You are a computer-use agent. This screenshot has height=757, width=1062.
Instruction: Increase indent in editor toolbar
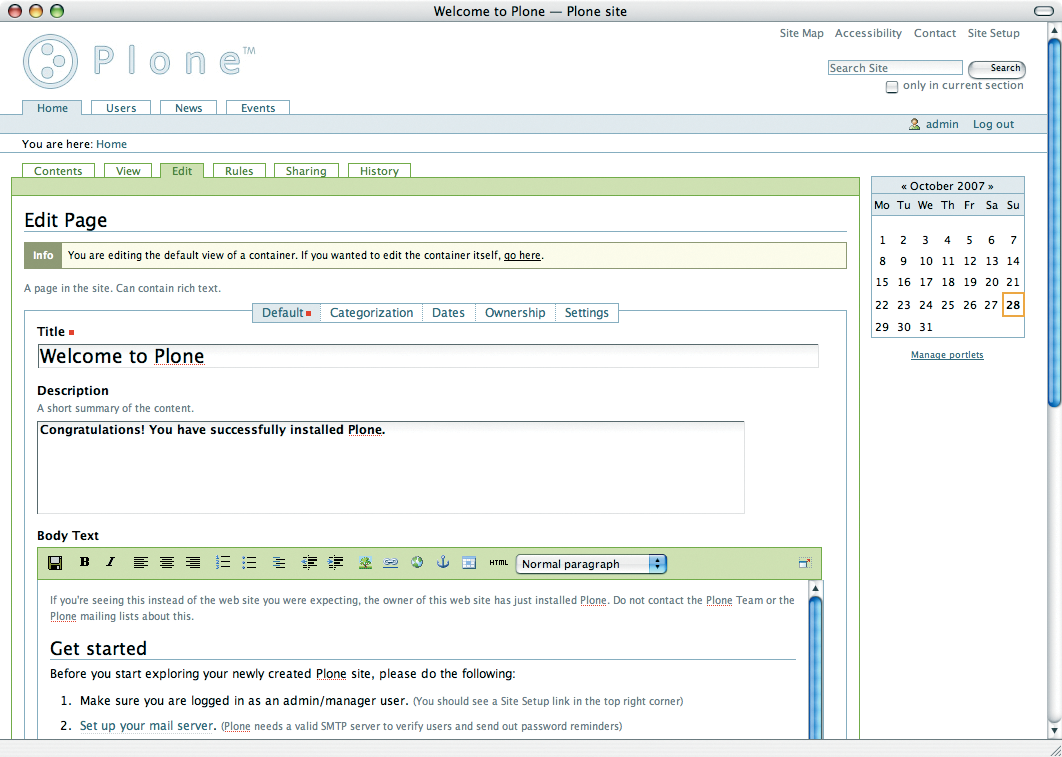point(335,562)
